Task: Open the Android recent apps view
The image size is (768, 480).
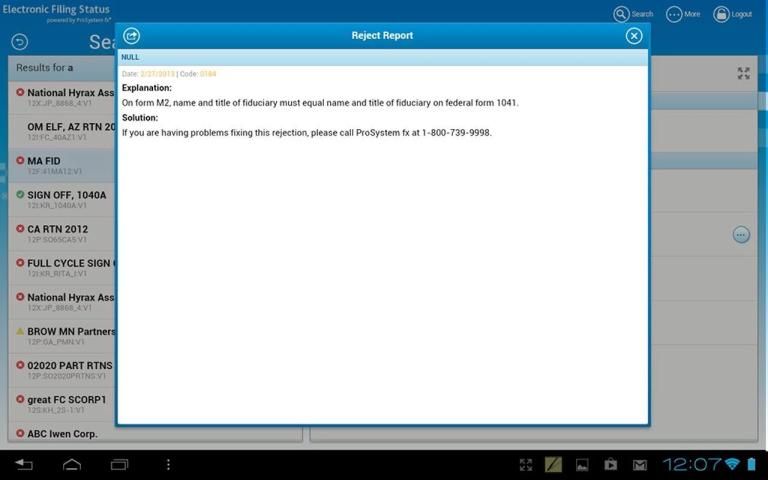Action: tap(119, 465)
